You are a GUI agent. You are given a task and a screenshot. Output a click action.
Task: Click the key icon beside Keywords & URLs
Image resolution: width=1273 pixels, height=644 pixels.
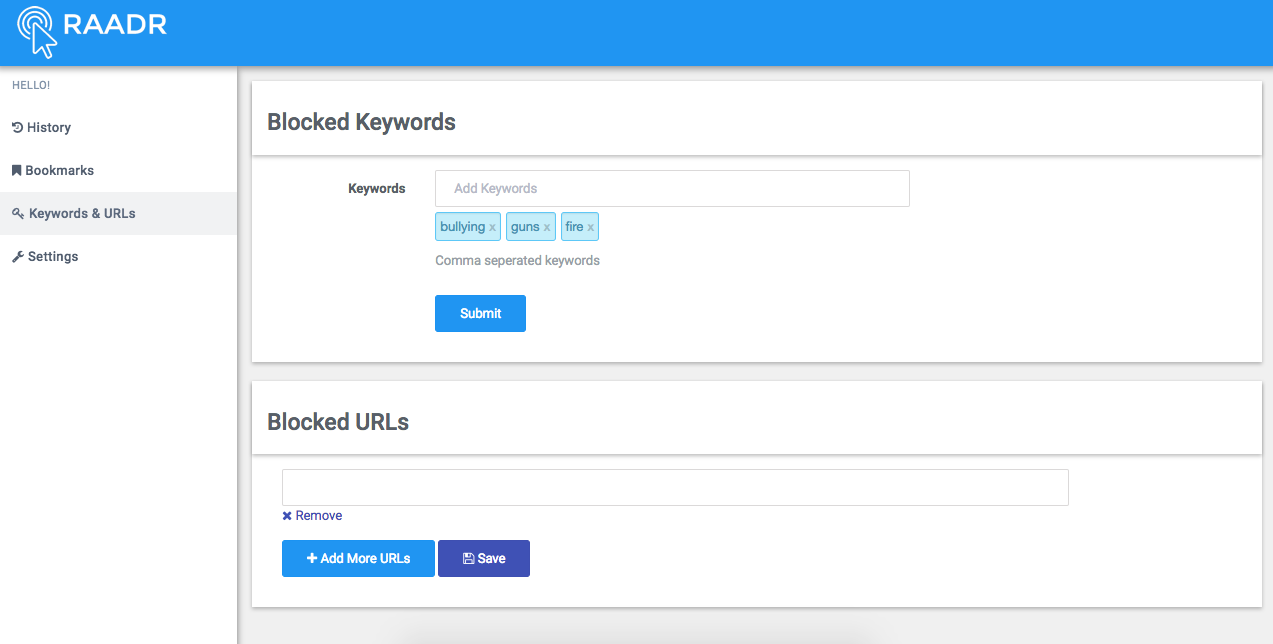click(x=18, y=214)
